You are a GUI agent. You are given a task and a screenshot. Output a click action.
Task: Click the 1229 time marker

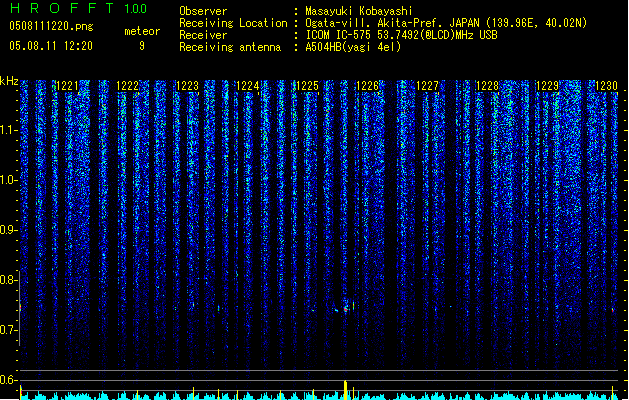[547, 85]
